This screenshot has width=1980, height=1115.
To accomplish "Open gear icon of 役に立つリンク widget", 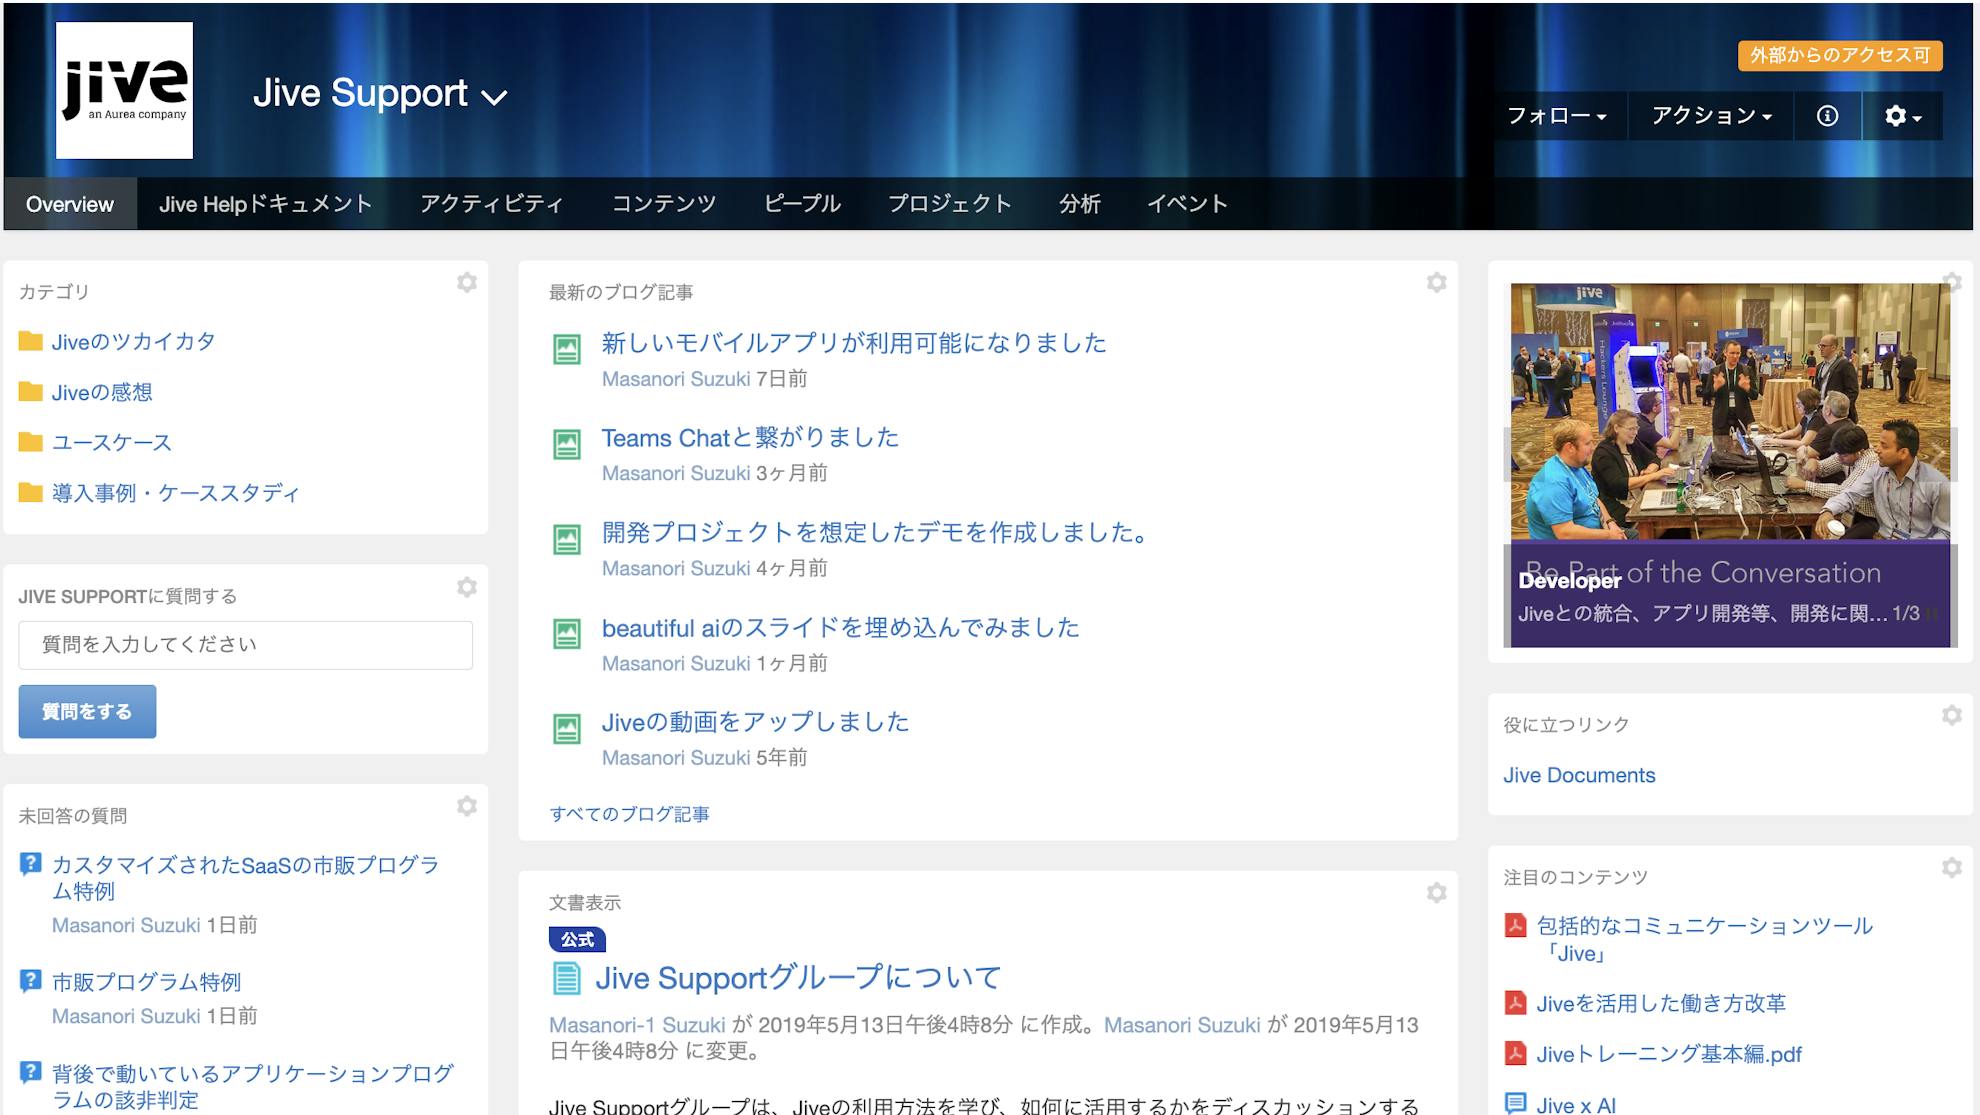I will tap(1952, 715).
